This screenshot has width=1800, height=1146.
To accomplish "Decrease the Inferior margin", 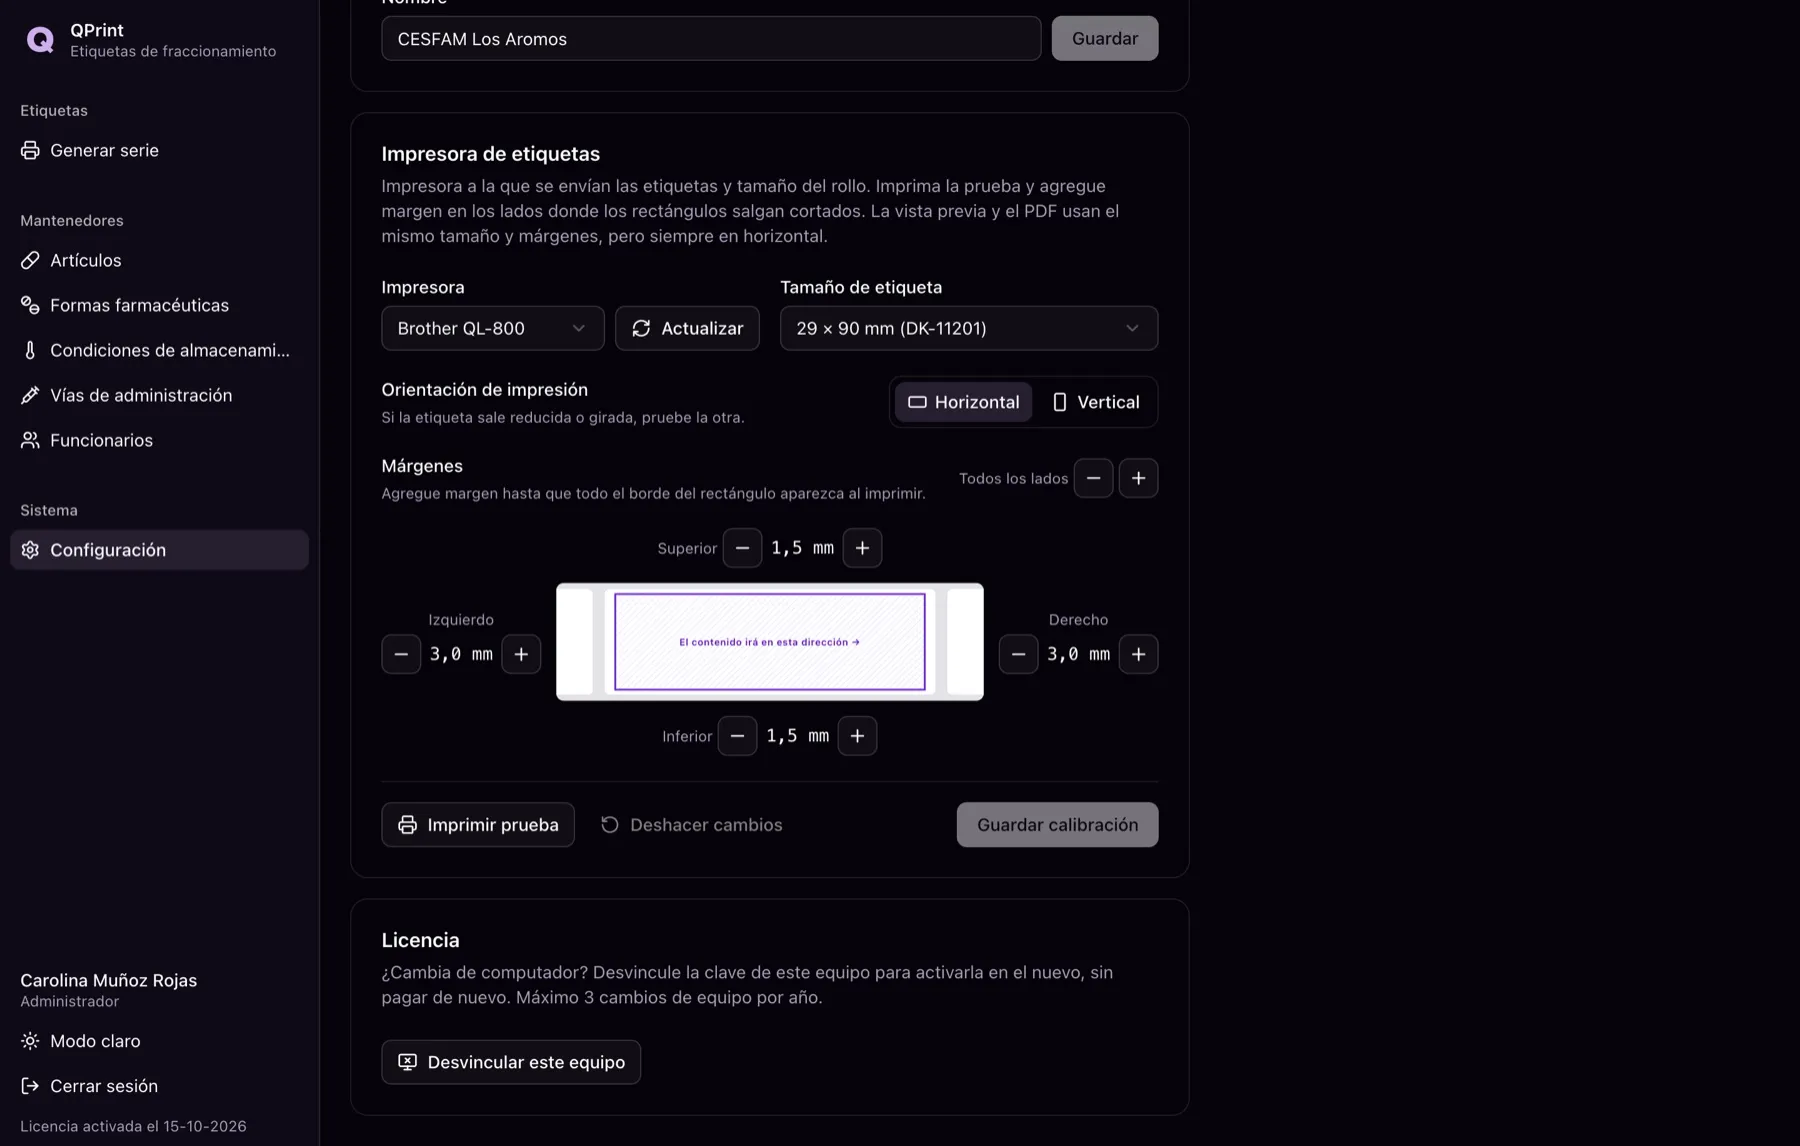I will point(737,736).
